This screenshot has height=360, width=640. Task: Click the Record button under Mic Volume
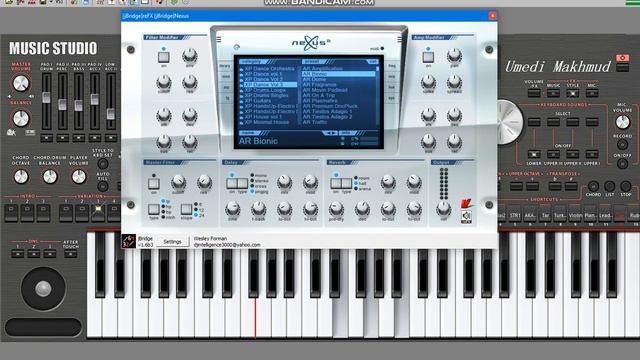[x=622, y=144]
